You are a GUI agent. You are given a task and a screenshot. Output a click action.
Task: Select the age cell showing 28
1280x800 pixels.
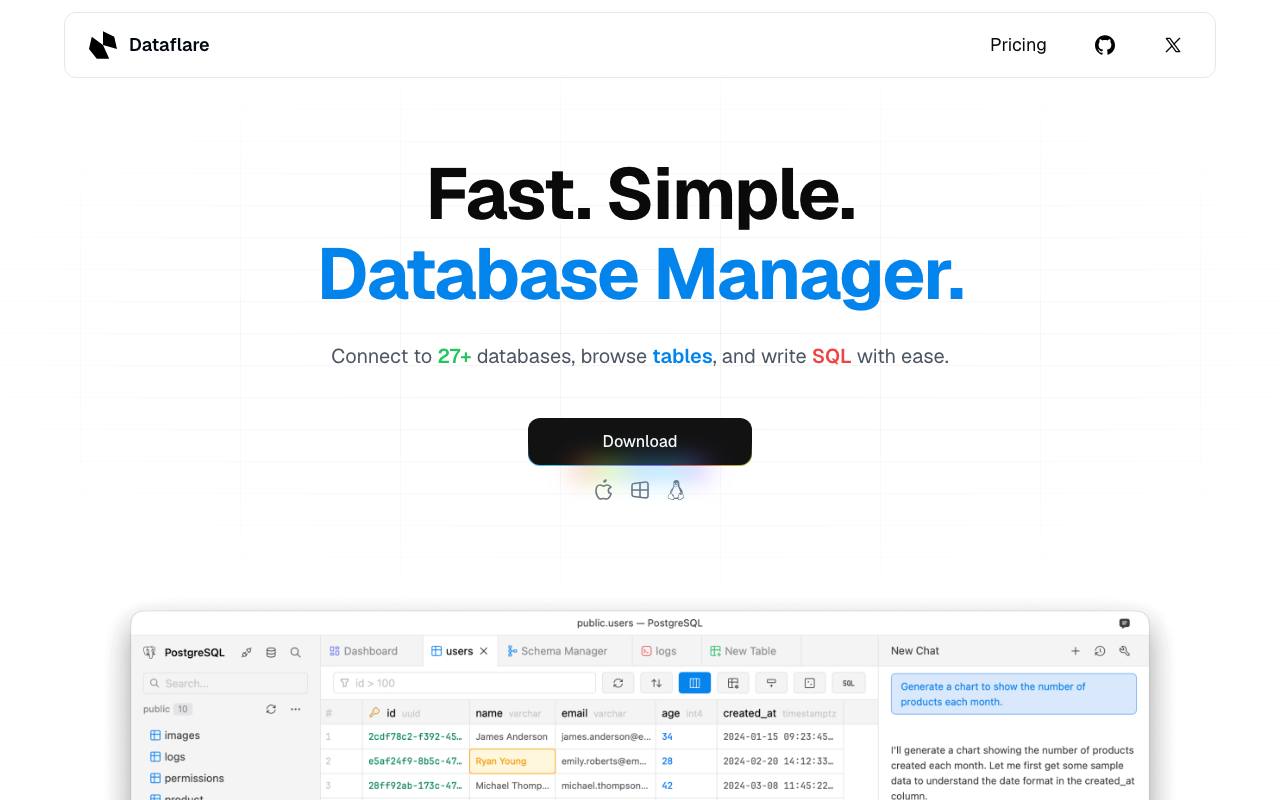click(686, 761)
